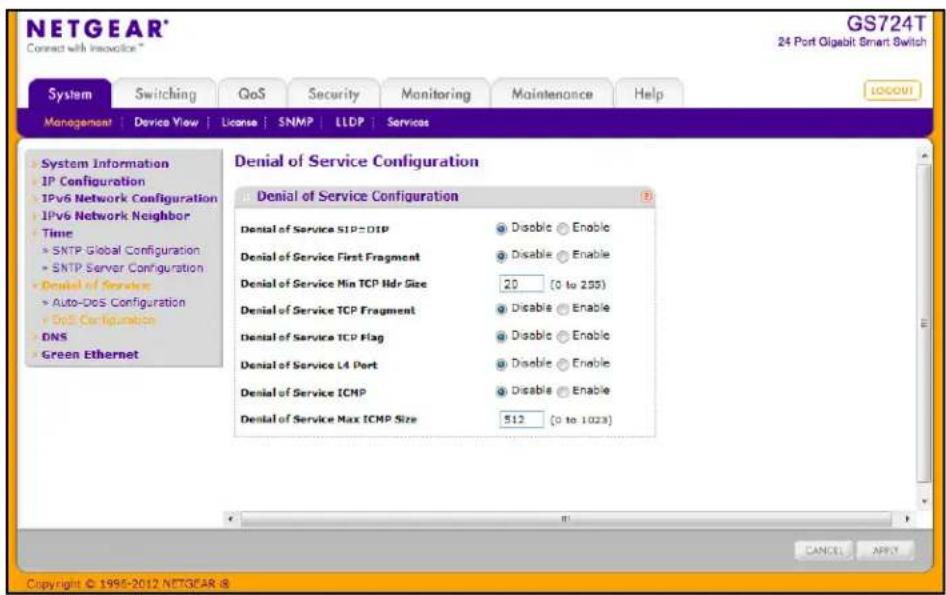Select the Device View submenu item
The image size is (946, 595).
166,122
